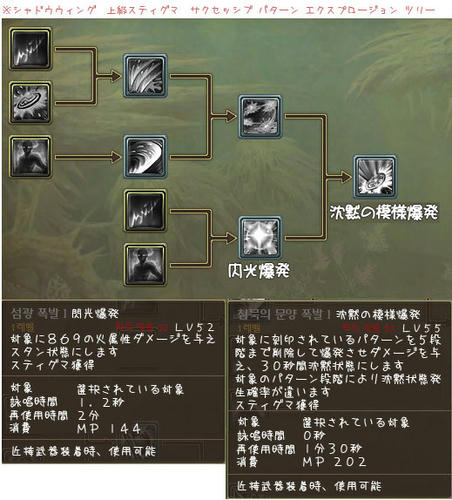
Task: Click the MP 144 cost value
Action: (109, 429)
